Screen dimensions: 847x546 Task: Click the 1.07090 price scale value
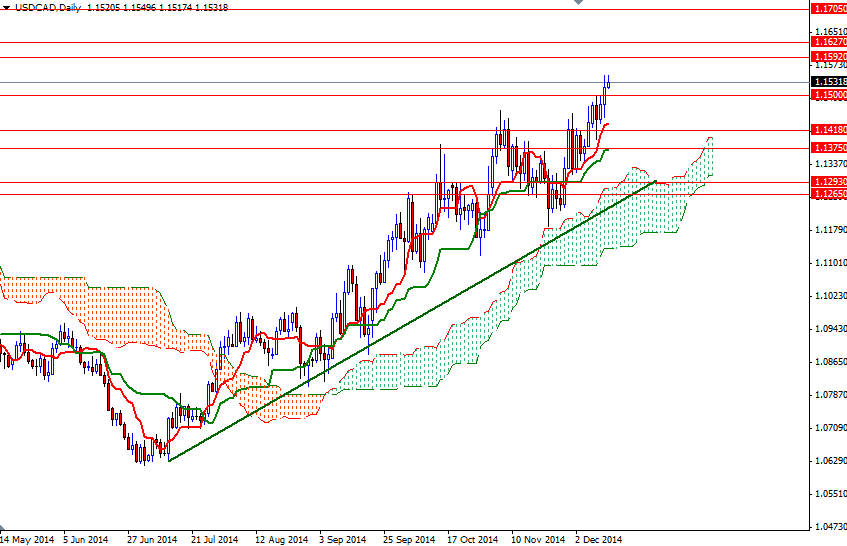click(x=831, y=428)
